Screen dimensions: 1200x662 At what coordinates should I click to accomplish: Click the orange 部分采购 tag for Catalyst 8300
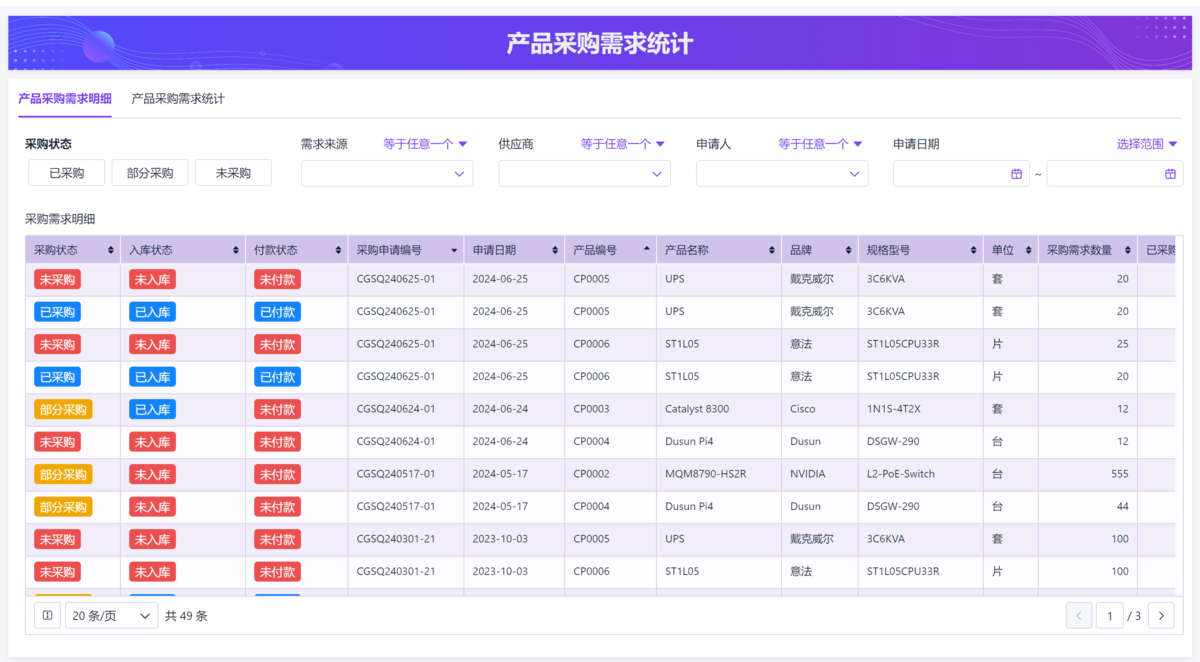(x=63, y=409)
